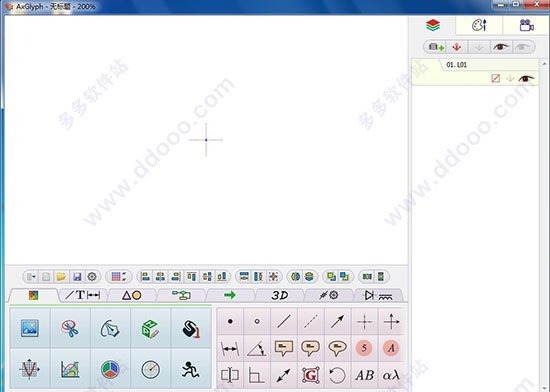Image resolution: width=550 pixels, height=392 pixels.
Task: Select the paint bucket fill tool
Action: [x=191, y=328]
